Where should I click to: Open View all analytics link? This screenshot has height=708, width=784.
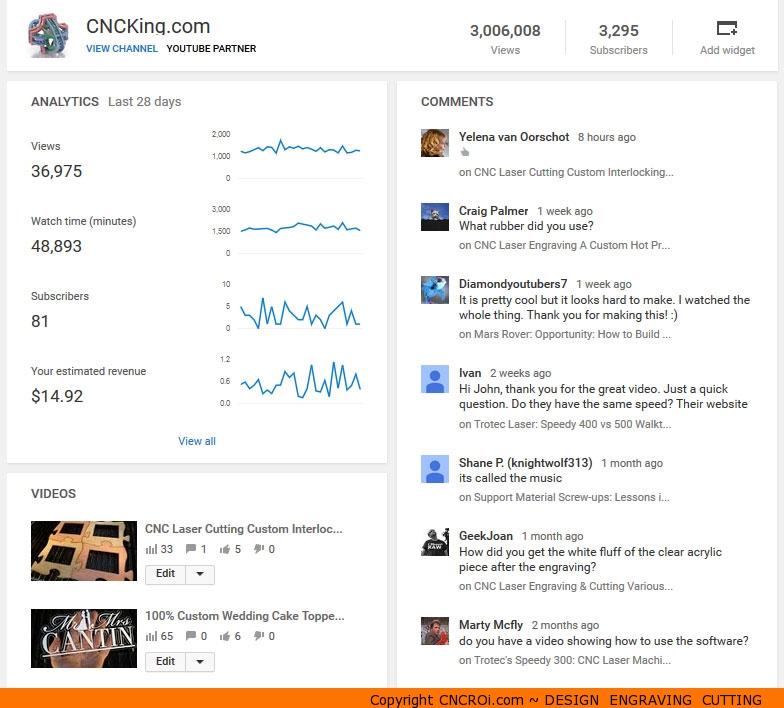[x=197, y=441]
